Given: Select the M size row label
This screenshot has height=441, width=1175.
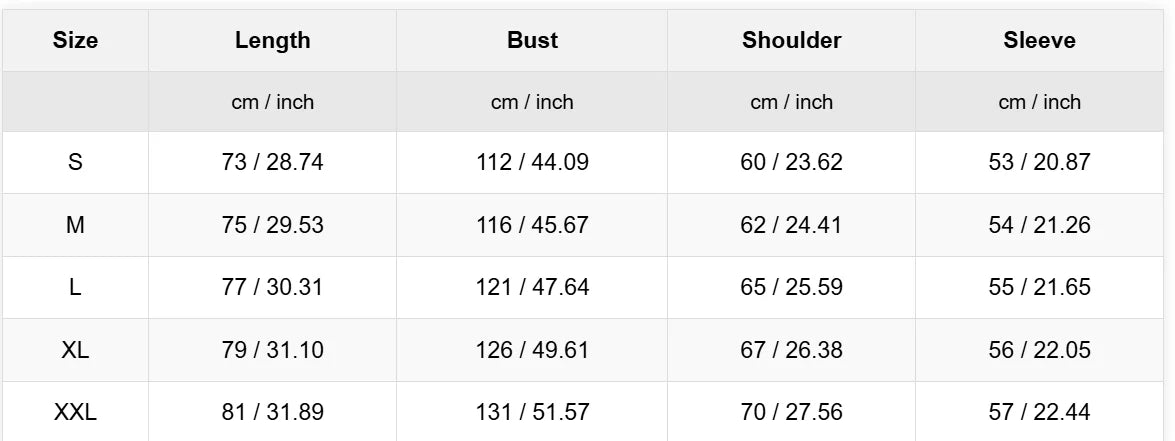Looking at the screenshot, I should (x=75, y=225).
